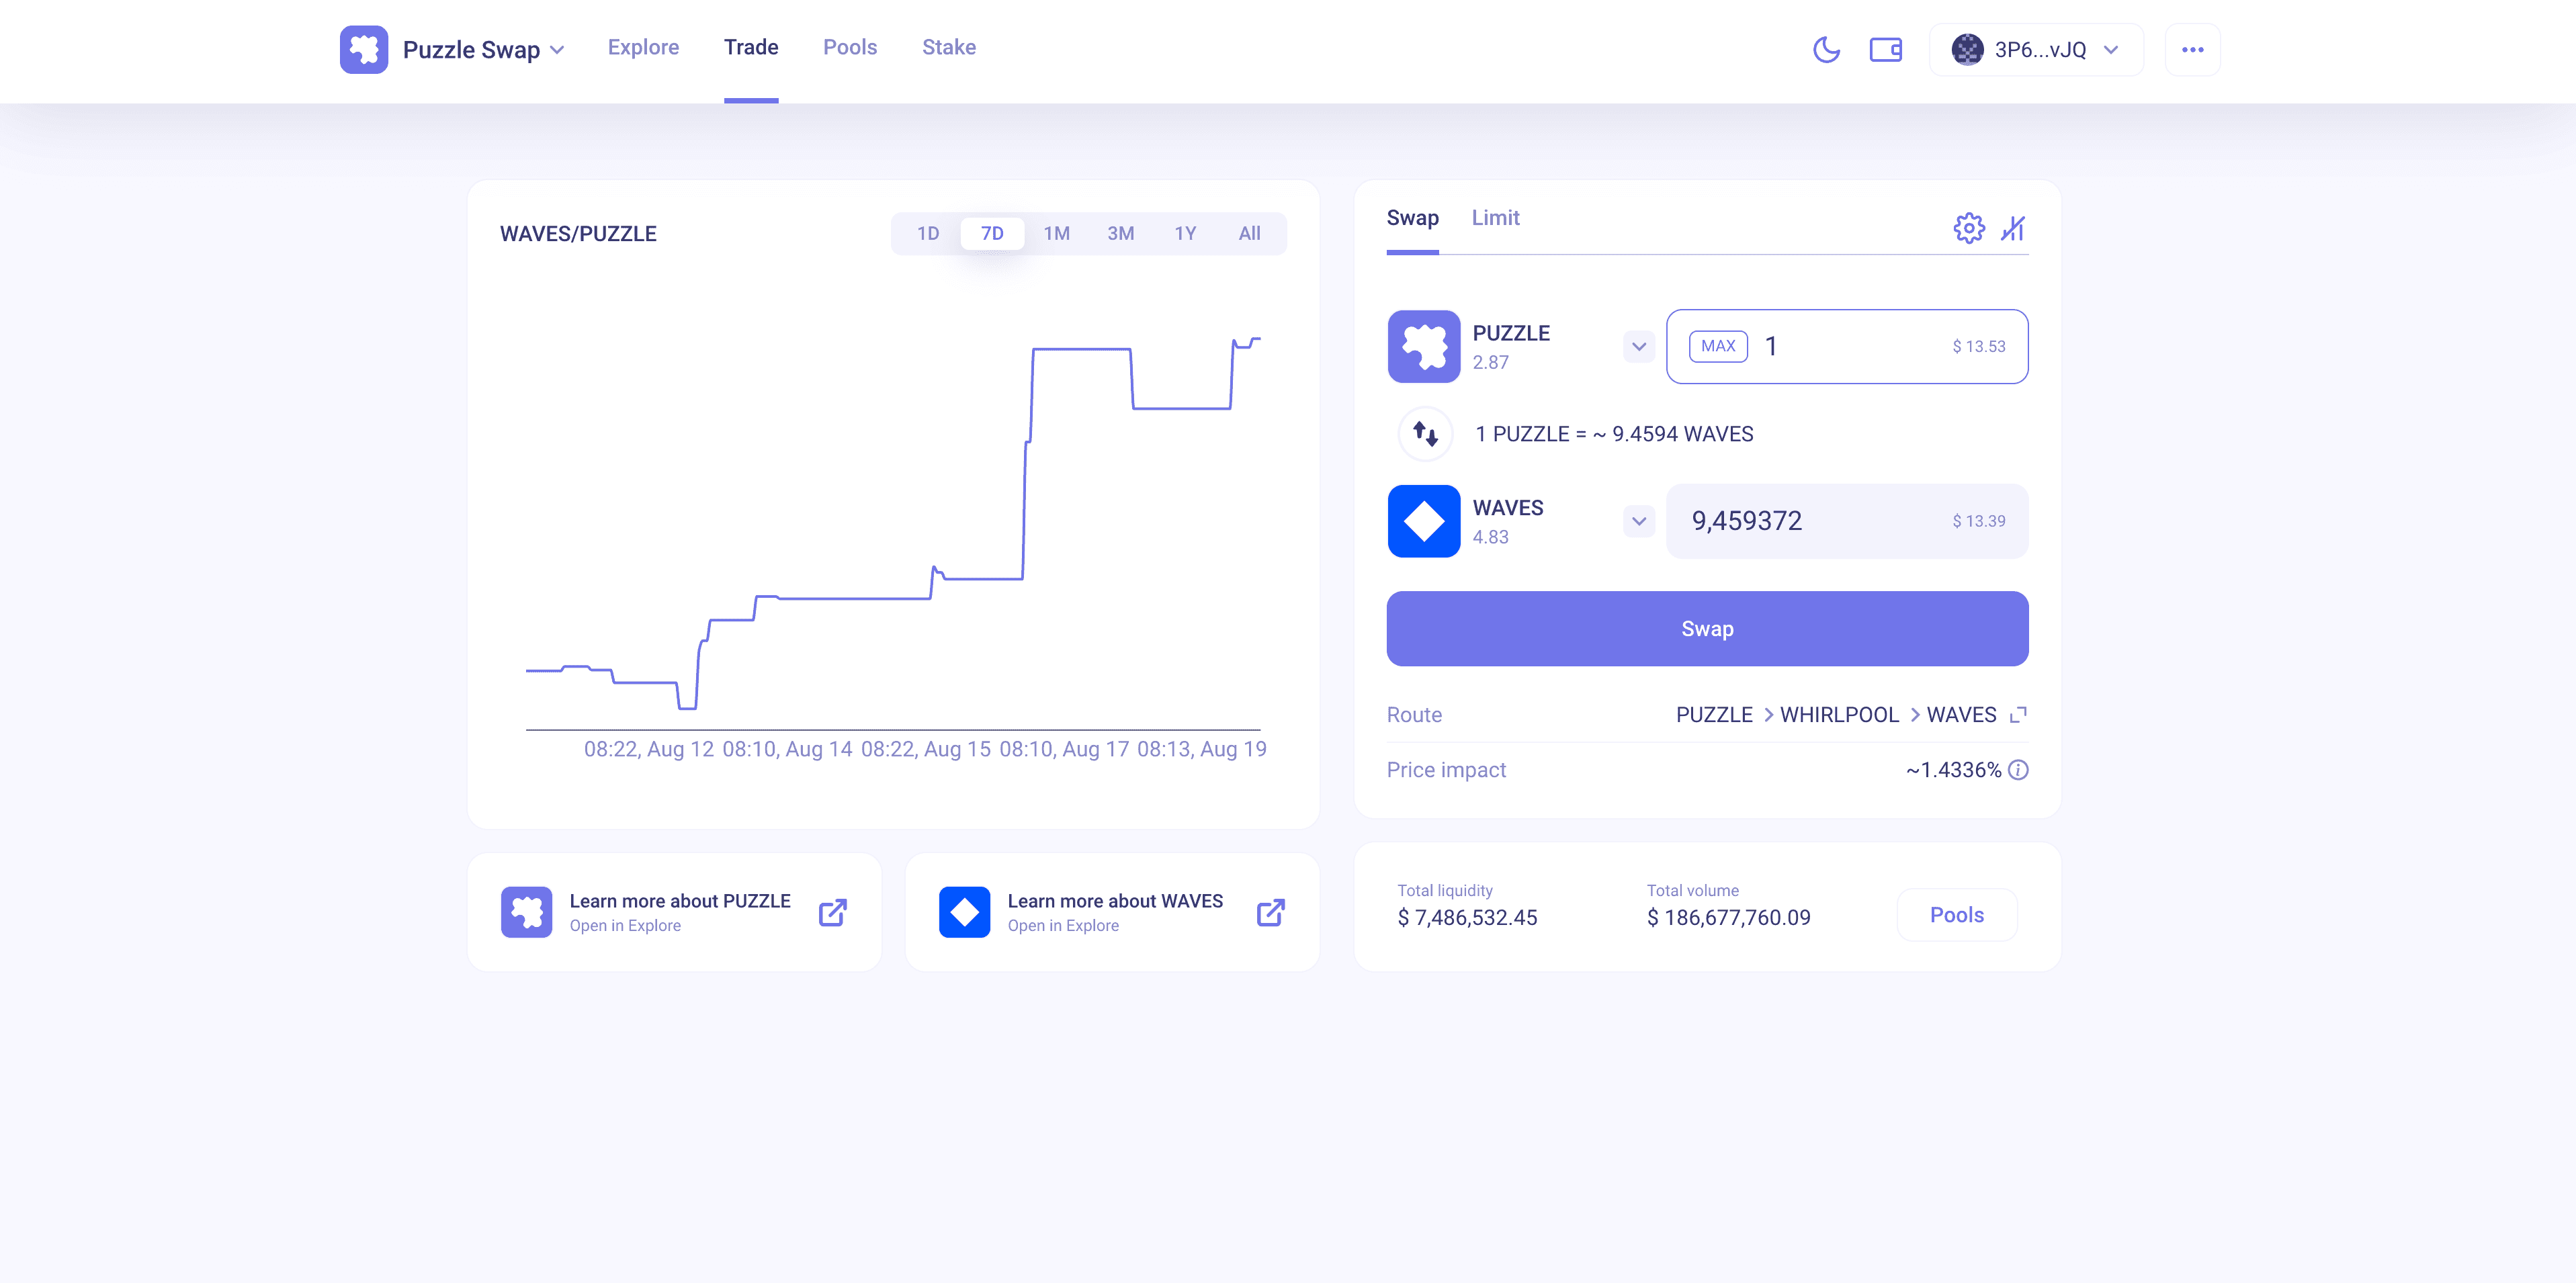Viewport: 2576px width, 1283px height.
Task: Go to the Explore page
Action: click(x=643, y=47)
